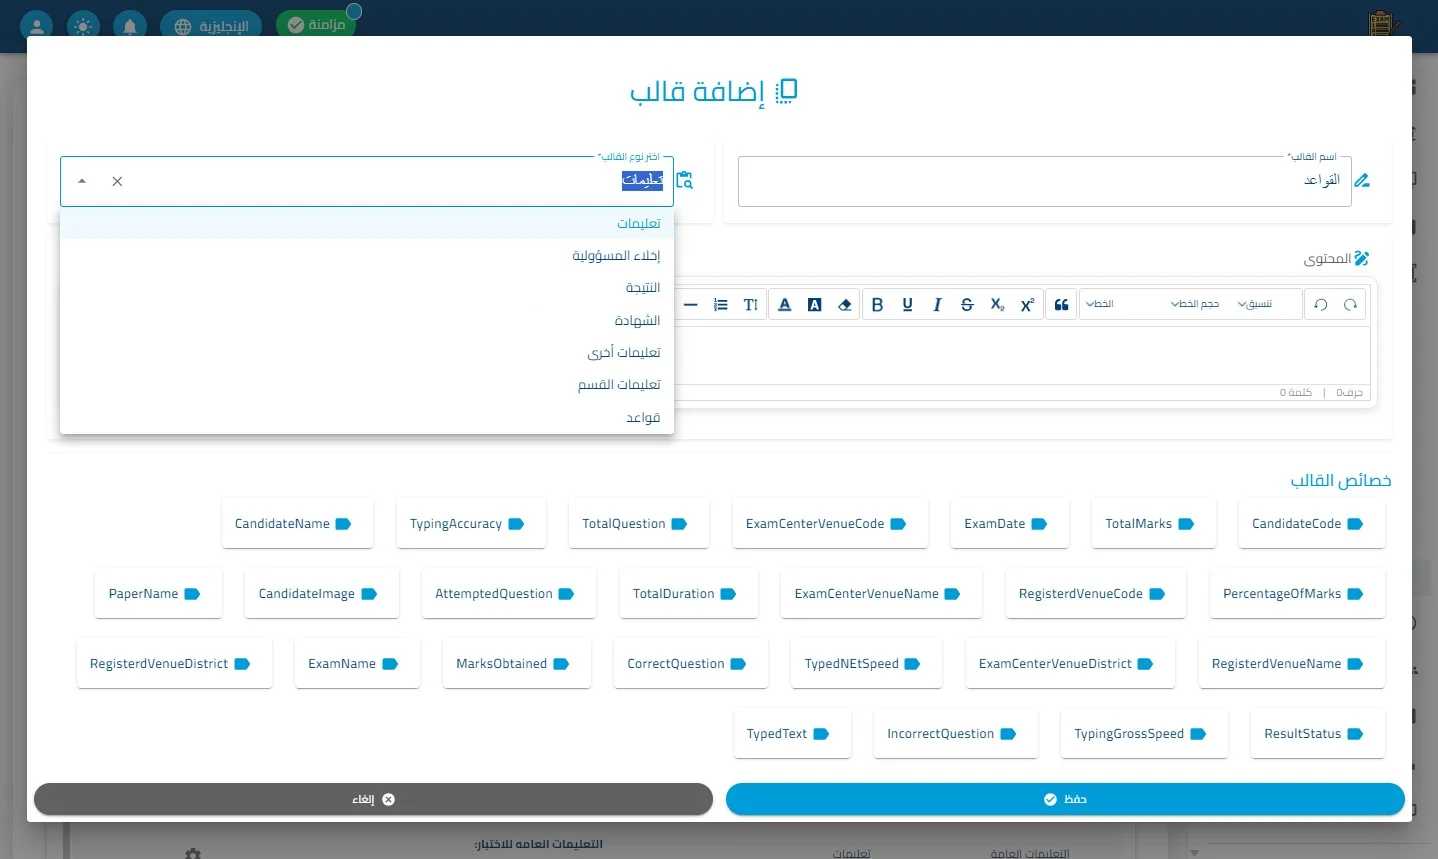Select إخلاء المسؤولية from the list
Screen dimensions: 1438x859
(367, 255)
